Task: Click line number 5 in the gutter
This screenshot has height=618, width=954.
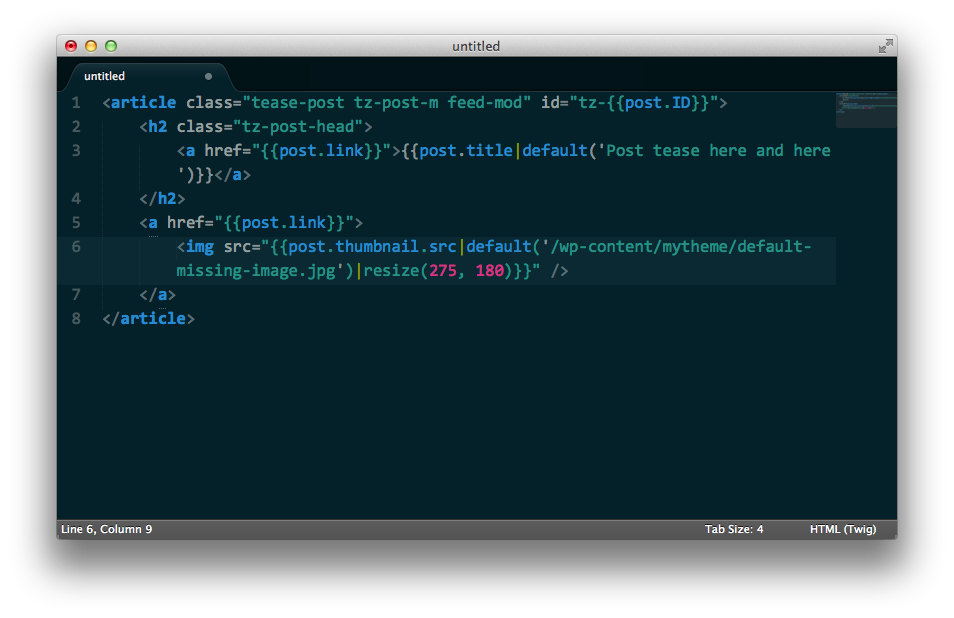Action: (x=76, y=223)
